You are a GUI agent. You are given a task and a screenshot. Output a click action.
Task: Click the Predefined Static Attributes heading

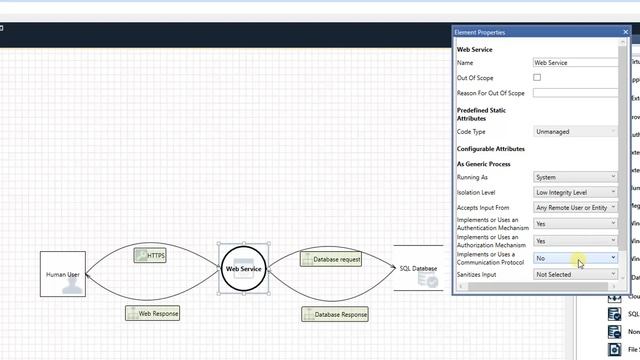tap(481, 114)
